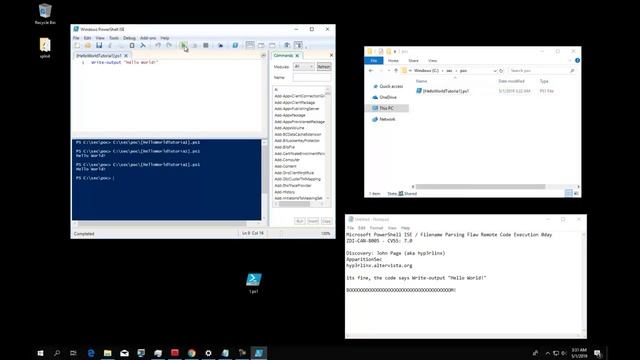Screen dimensions: 640x360
Task: Click the Back arrow in File Explorer
Action: (x=371, y=71)
